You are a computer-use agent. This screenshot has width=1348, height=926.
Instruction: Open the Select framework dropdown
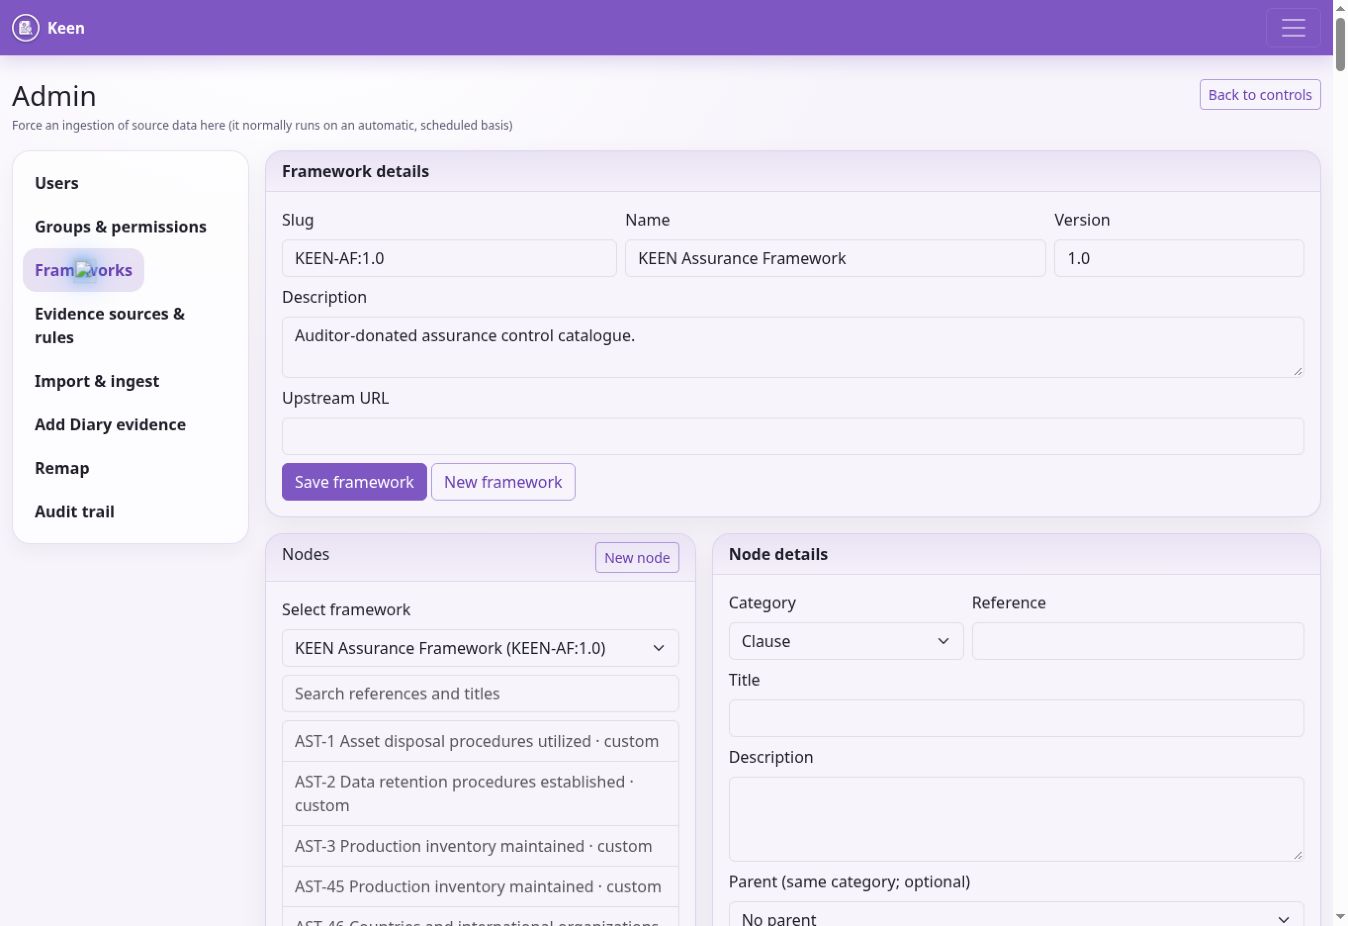(480, 648)
